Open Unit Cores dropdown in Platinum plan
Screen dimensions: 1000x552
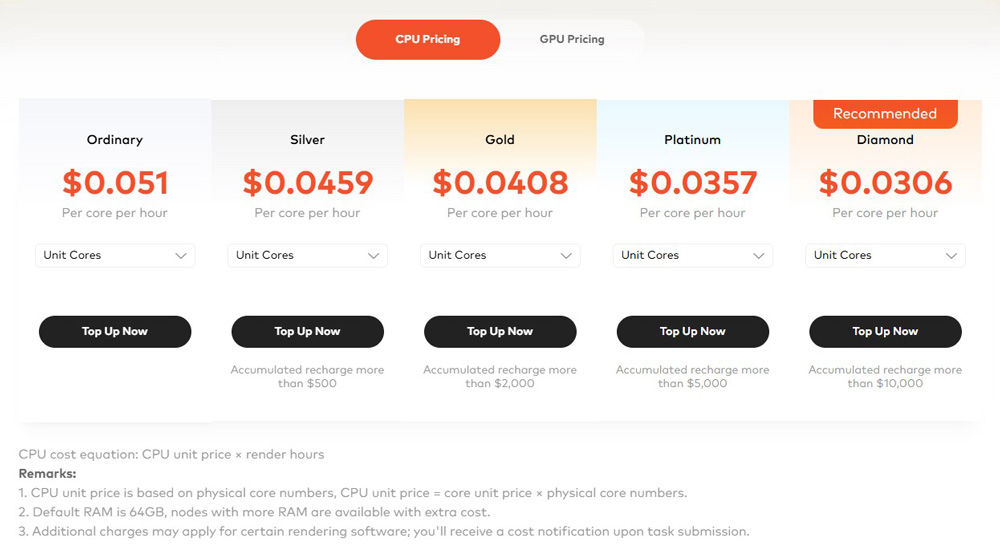pos(693,255)
